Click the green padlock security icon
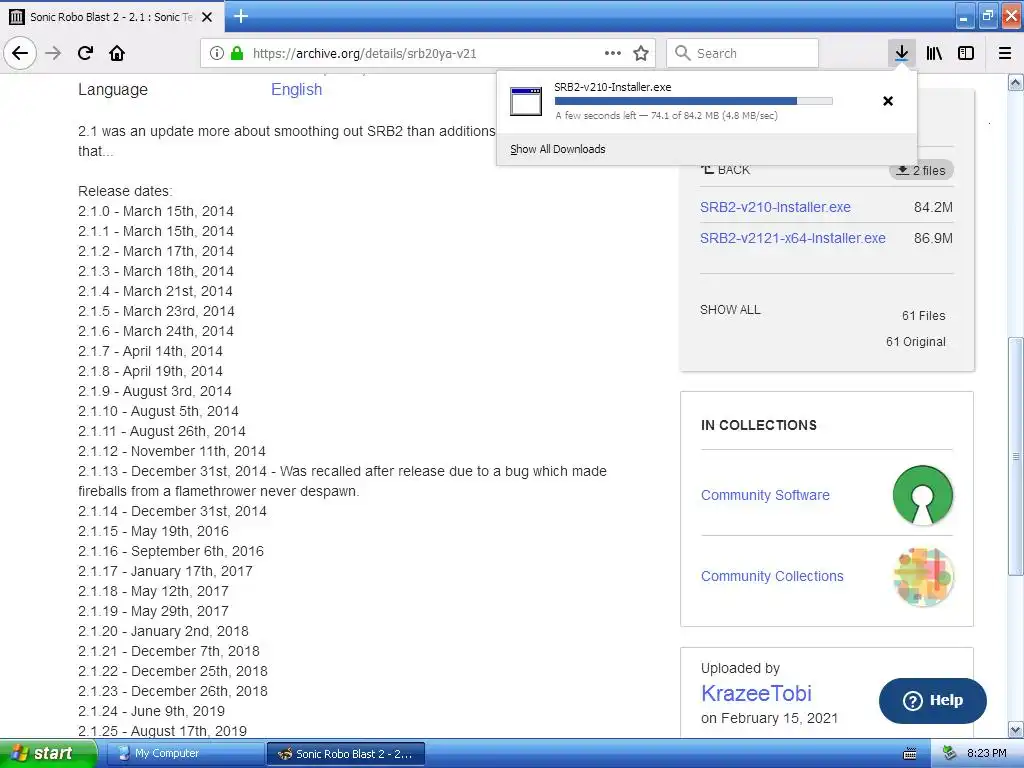This screenshot has width=1024, height=768. (237, 53)
